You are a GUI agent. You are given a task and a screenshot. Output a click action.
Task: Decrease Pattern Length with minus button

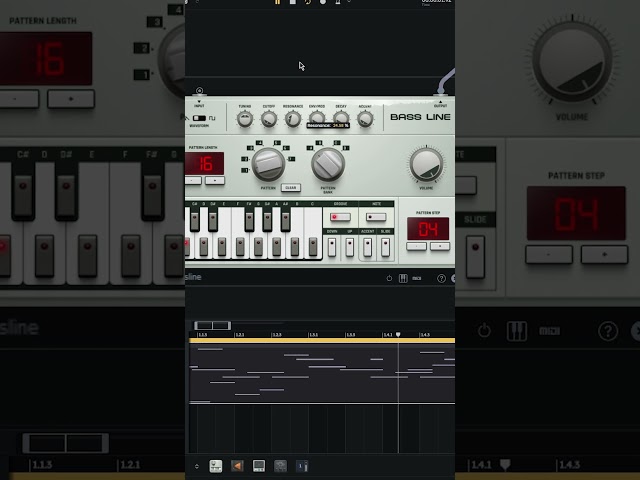193,180
